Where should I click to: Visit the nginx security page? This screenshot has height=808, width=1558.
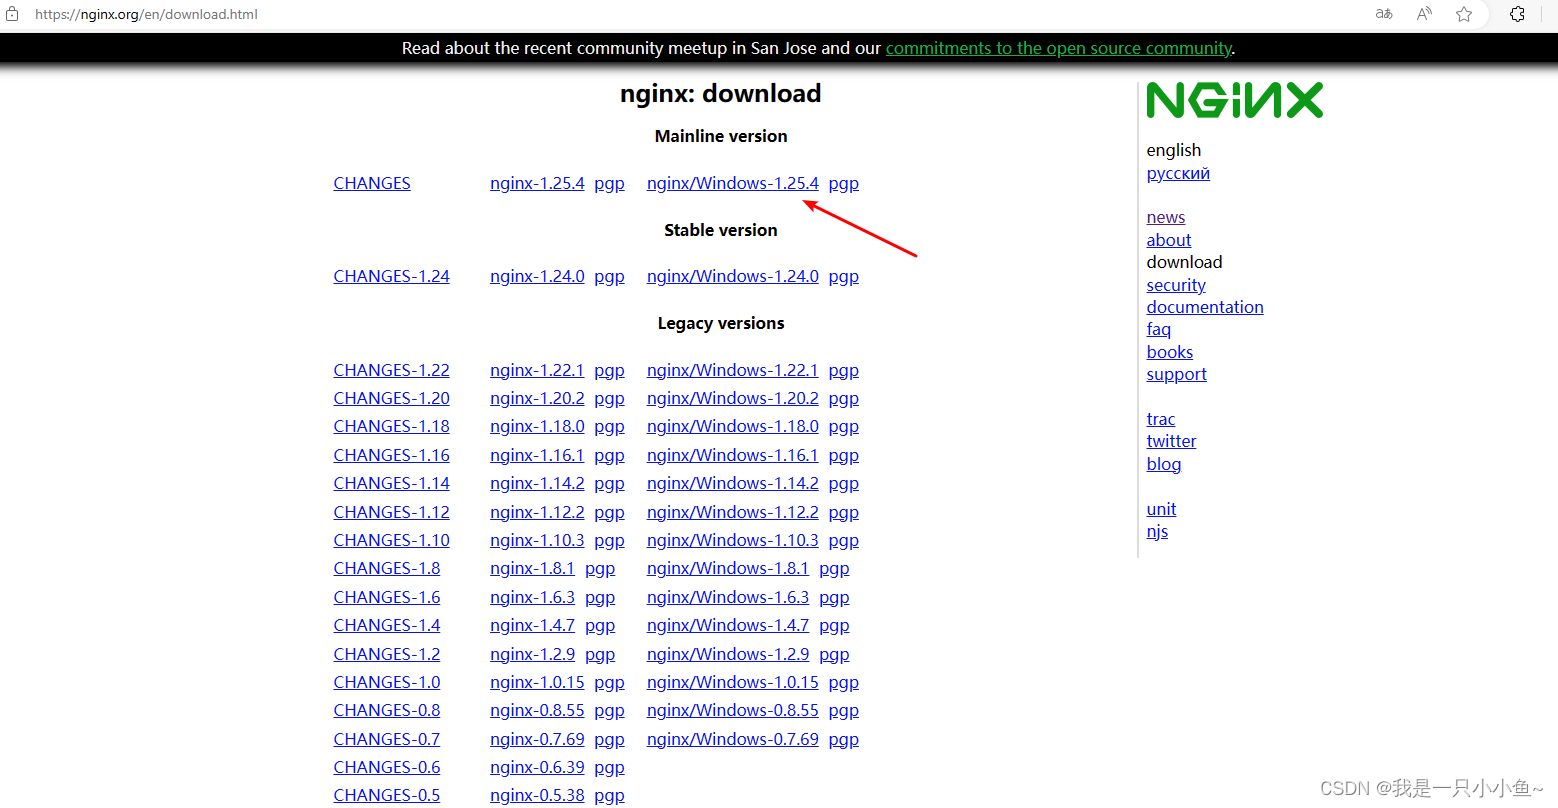point(1175,284)
